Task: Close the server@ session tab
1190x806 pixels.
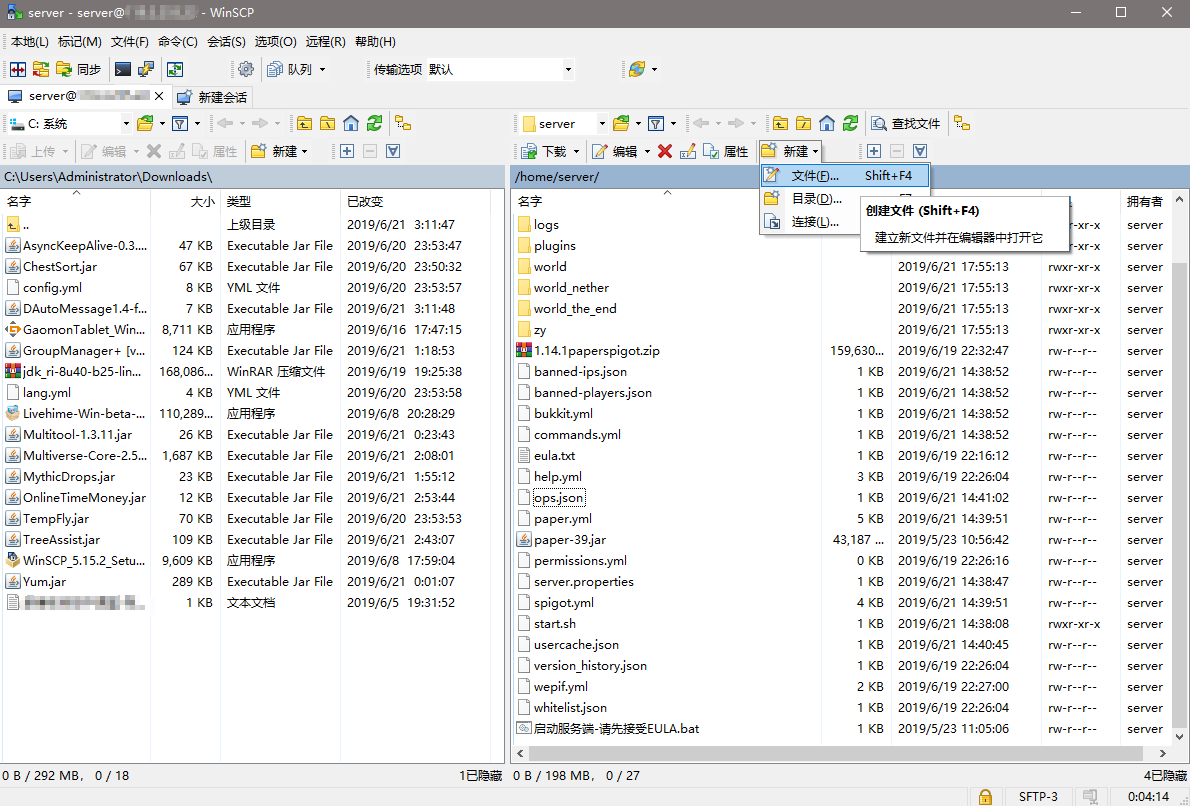Action: click(x=159, y=96)
